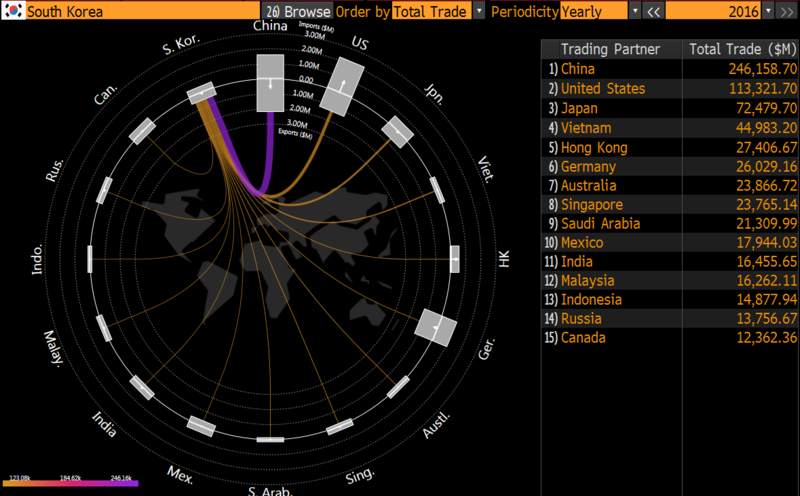Click the Rus. node on the chart ring
Image resolution: width=800 pixels, height=496 pixels.
click(x=104, y=190)
